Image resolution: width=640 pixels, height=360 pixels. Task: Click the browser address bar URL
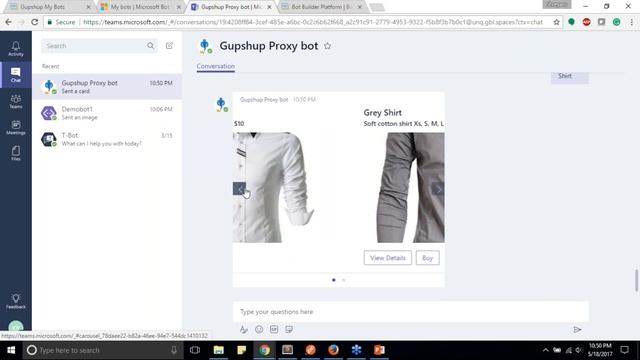click(313, 22)
